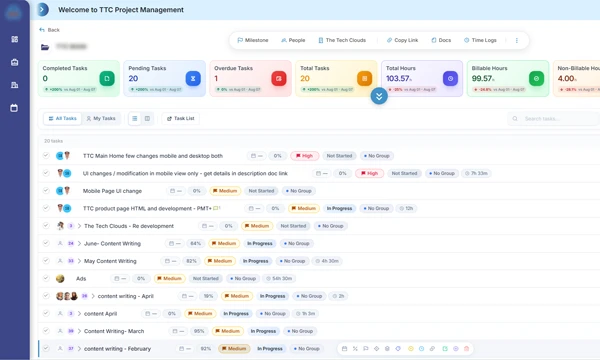Expand content writing - February subtasks

pos(79,349)
